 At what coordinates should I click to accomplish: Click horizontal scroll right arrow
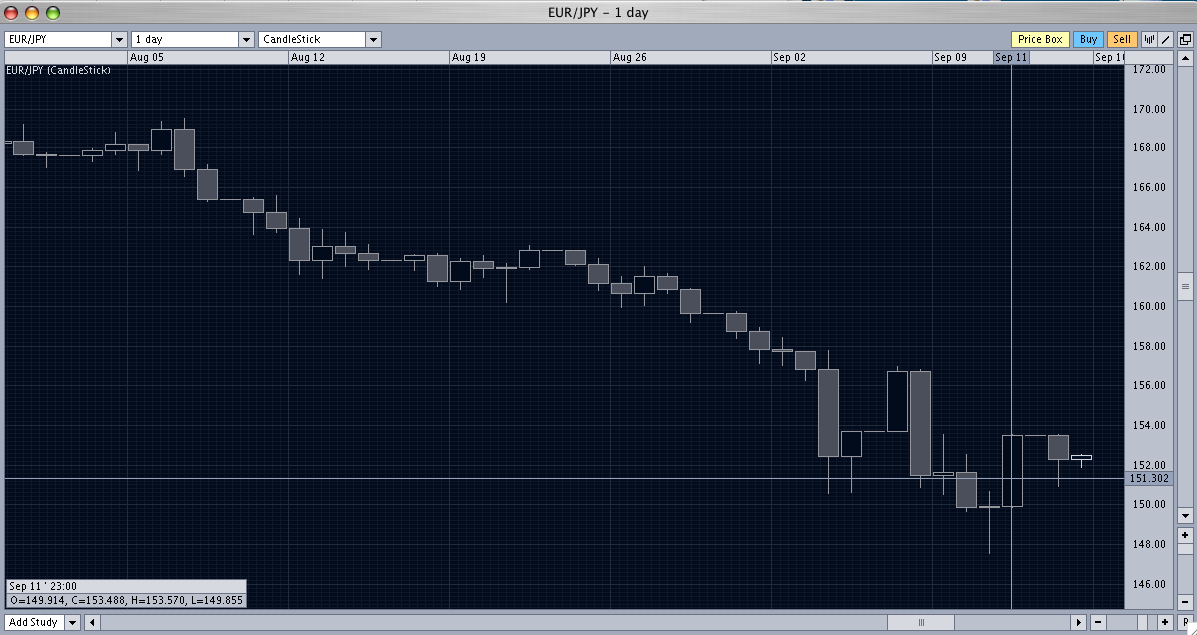click(1079, 622)
